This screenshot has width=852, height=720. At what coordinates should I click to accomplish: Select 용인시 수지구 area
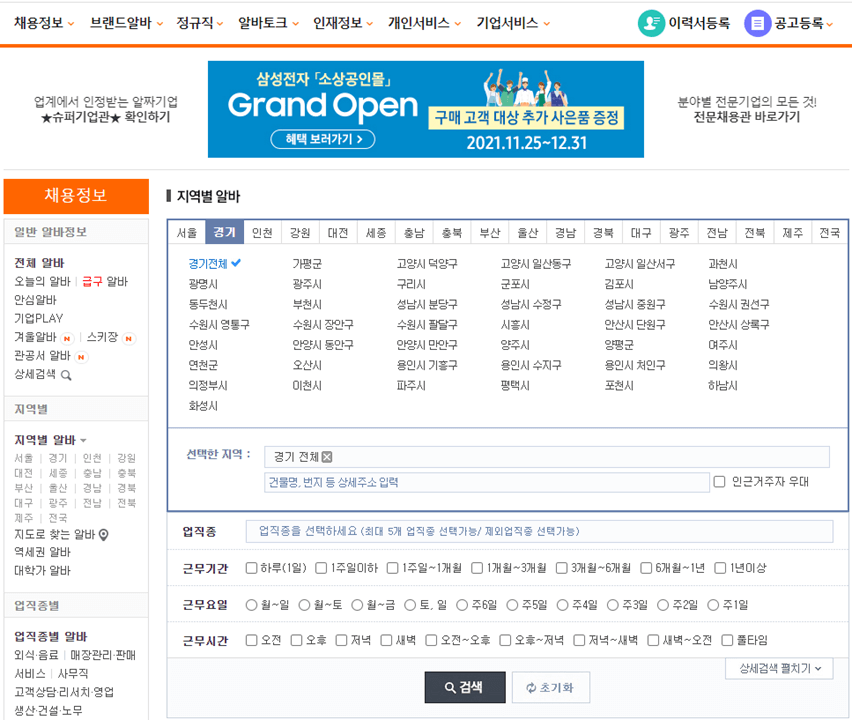(531, 365)
